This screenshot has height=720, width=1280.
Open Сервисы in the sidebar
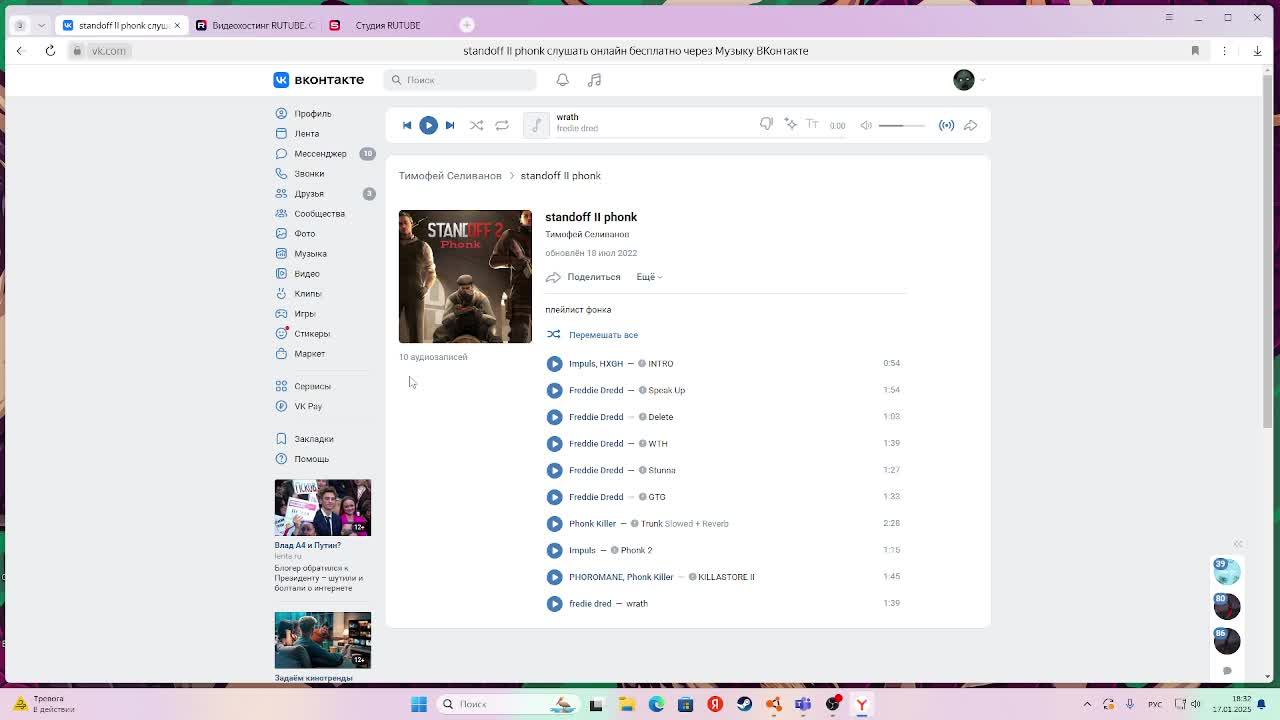click(312, 386)
